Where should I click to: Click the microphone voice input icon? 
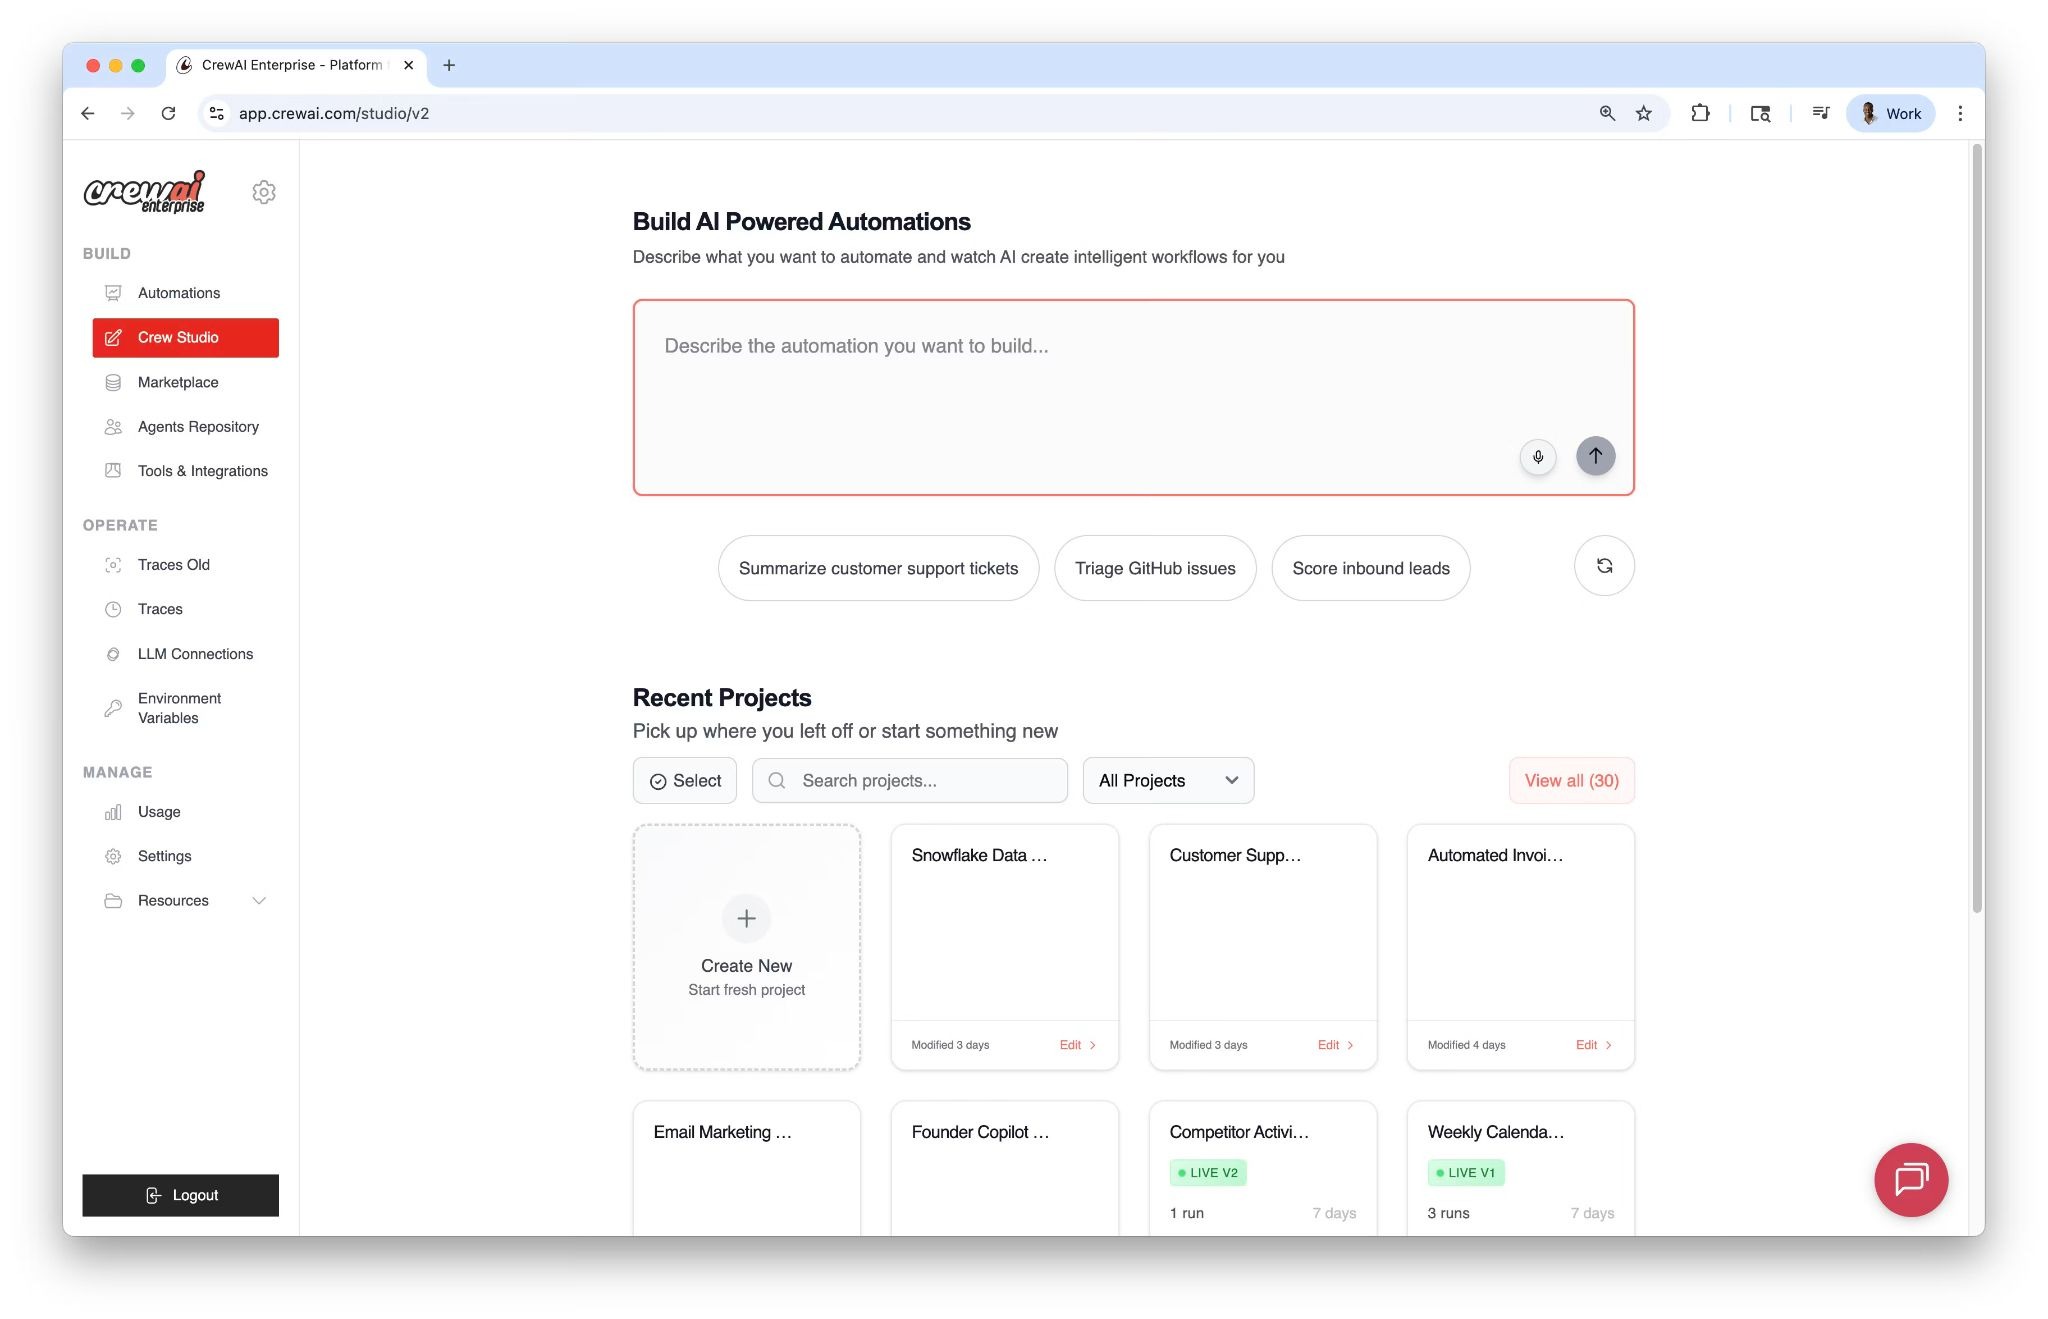click(1538, 456)
